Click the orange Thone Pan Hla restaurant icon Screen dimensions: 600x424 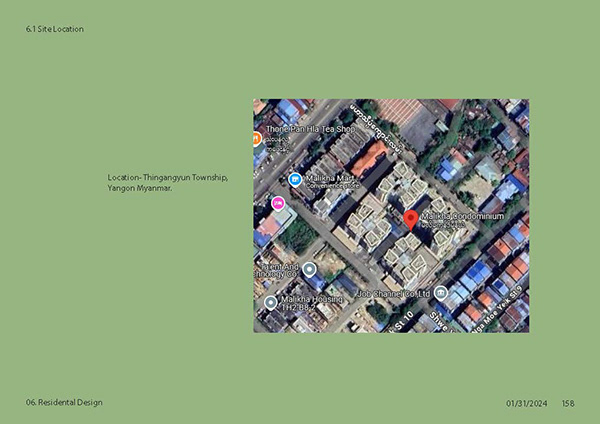[x=257, y=137]
